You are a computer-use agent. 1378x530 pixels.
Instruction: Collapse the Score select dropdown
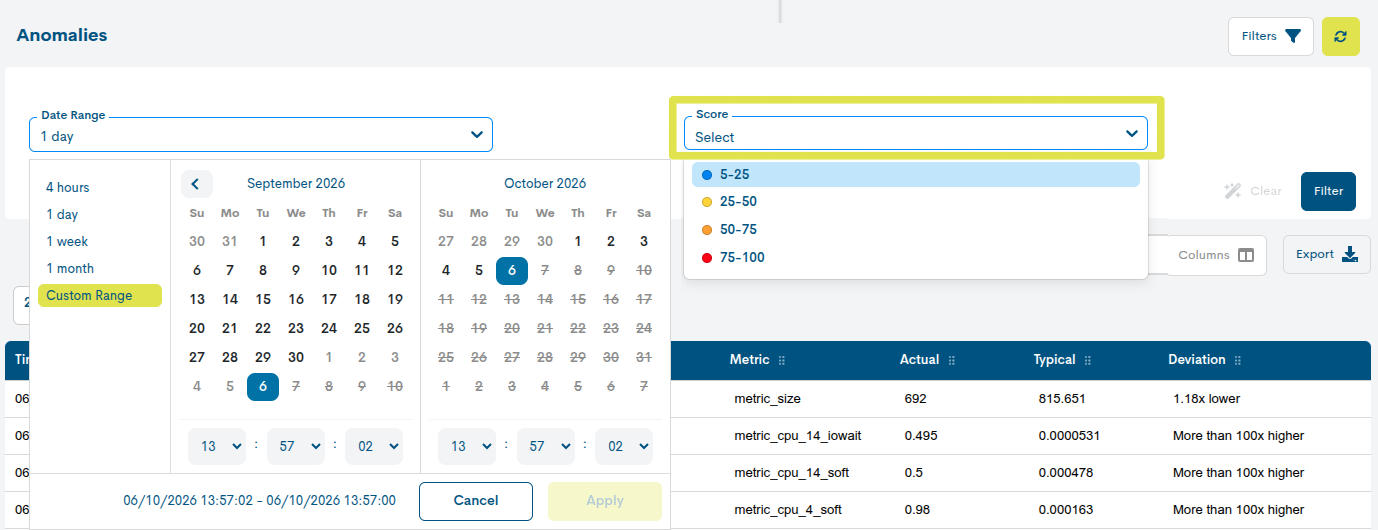point(916,134)
